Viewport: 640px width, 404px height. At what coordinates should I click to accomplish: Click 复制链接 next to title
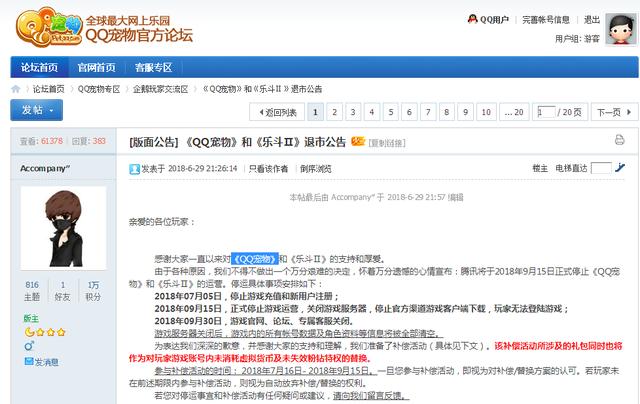[x=387, y=143]
